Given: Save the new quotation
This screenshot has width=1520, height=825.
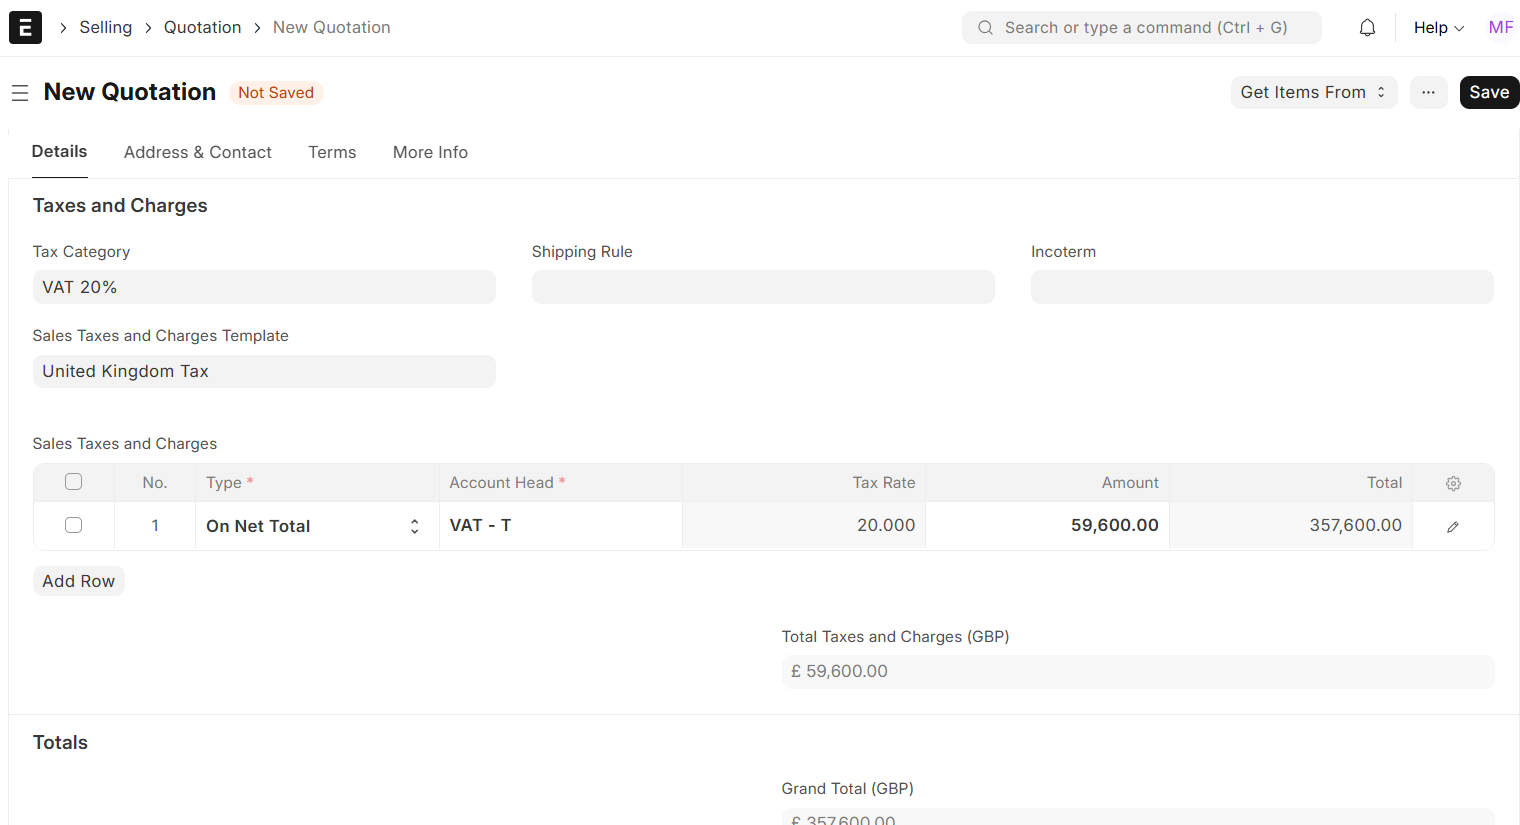Looking at the screenshot, I should [x=1488, y=92].
